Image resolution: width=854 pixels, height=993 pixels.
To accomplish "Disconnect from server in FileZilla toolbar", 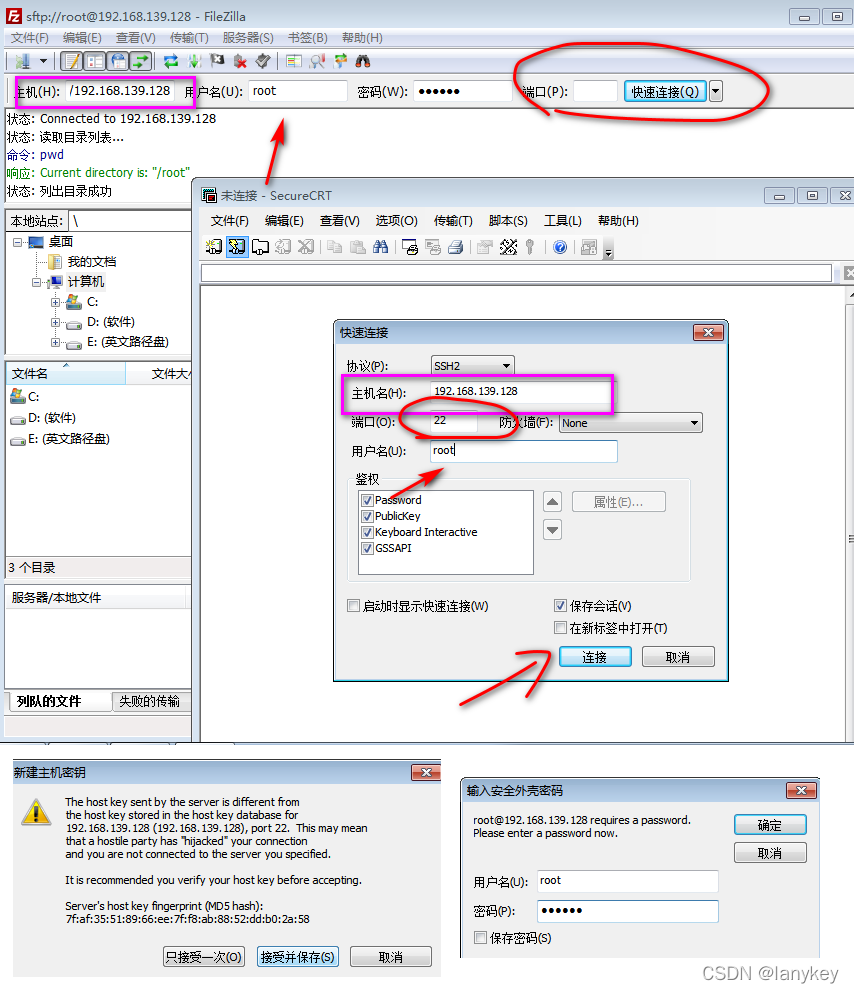I will pos(240,61).
